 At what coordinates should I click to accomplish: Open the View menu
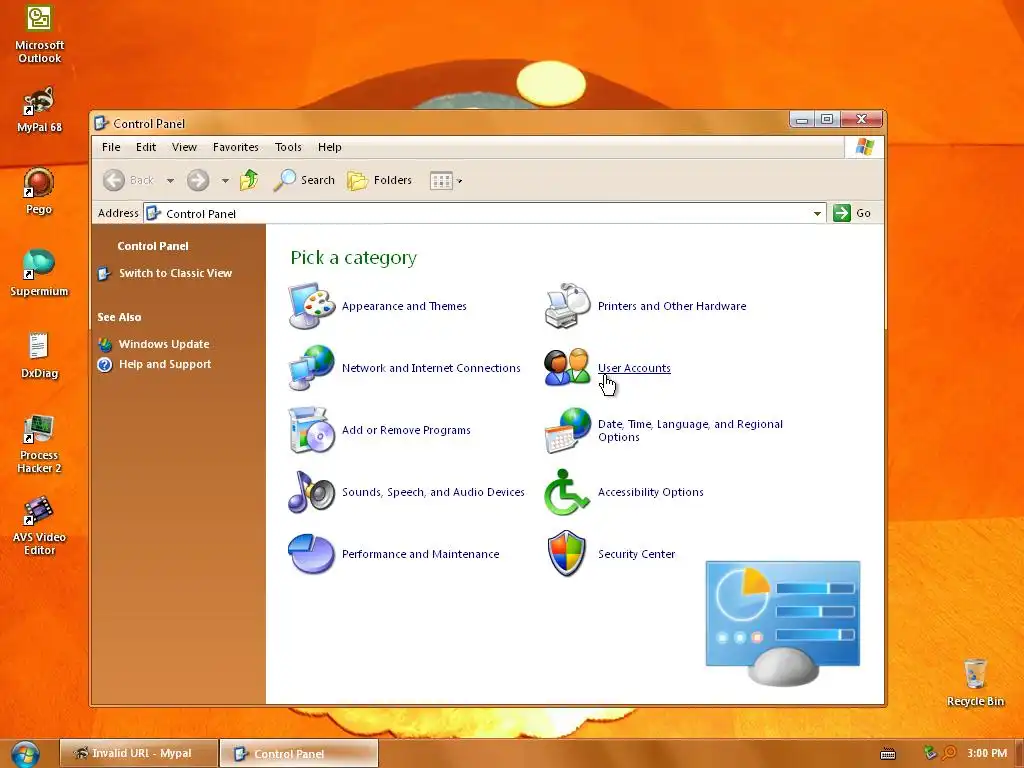pyautogui.click(x=184, y=147)
